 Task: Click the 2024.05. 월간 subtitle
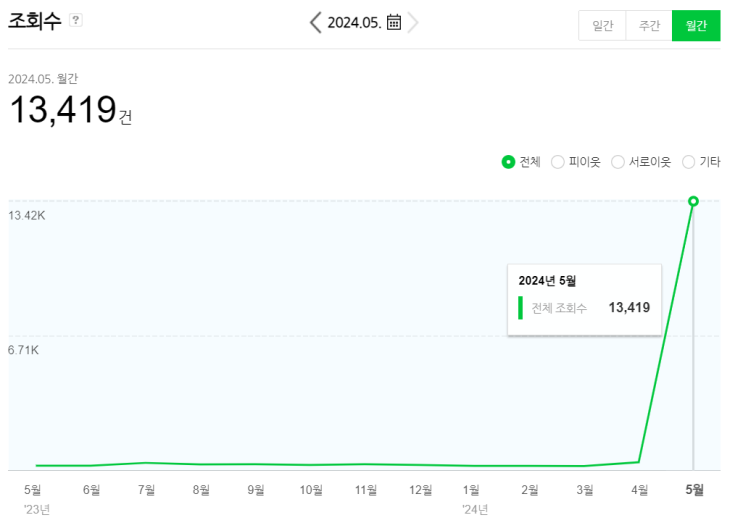pos(43,79)
